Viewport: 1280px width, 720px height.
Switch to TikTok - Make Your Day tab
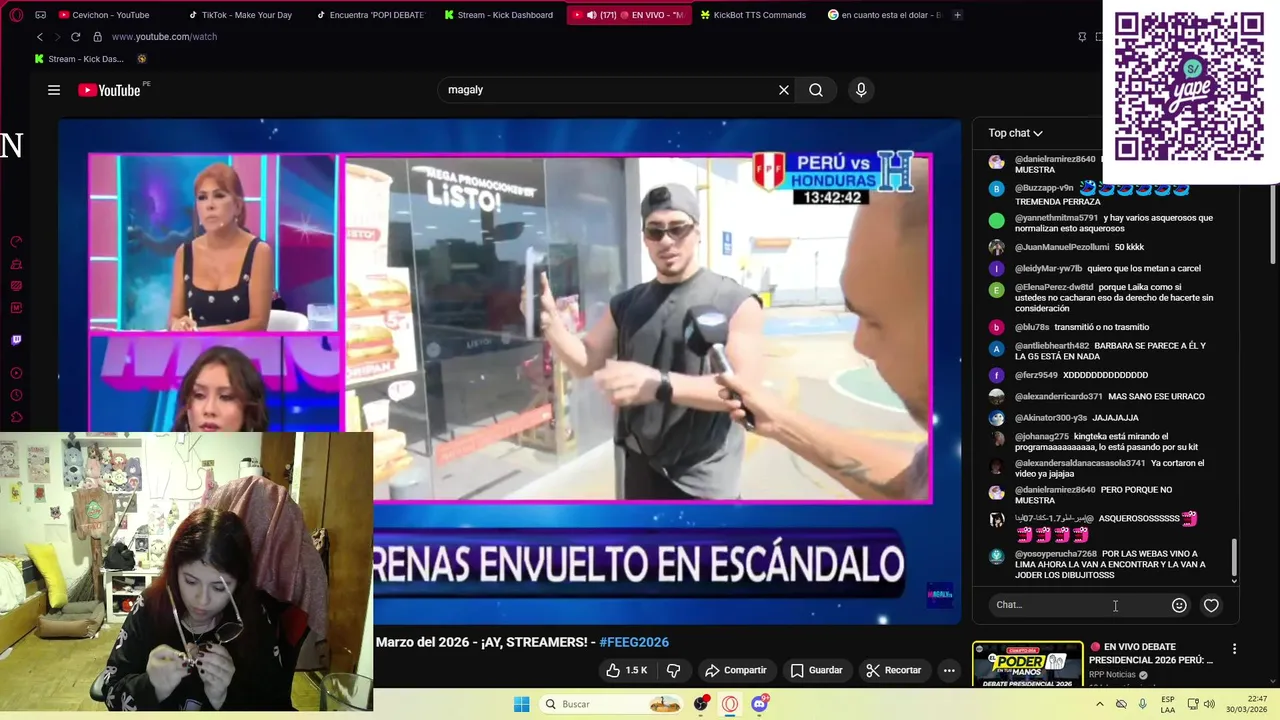(x=245, y=15)
